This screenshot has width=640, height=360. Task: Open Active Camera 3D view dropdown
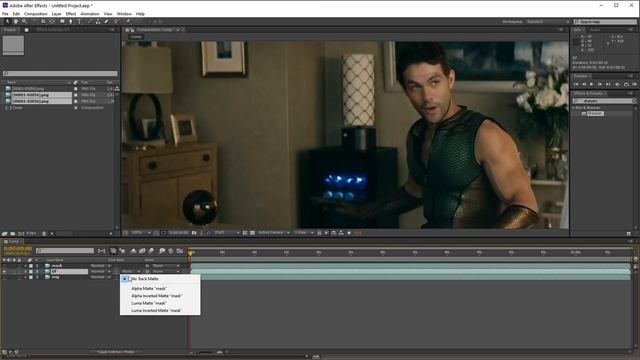click(273, 233)
